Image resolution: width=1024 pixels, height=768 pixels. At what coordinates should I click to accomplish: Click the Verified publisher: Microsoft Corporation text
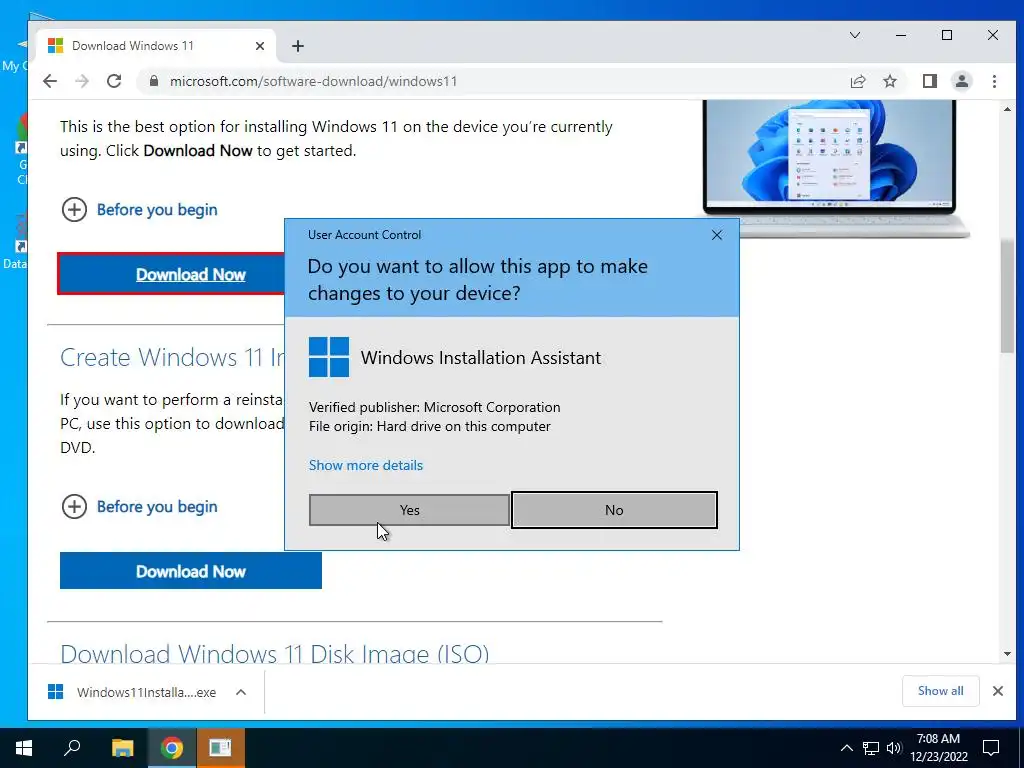coord(434,407)
